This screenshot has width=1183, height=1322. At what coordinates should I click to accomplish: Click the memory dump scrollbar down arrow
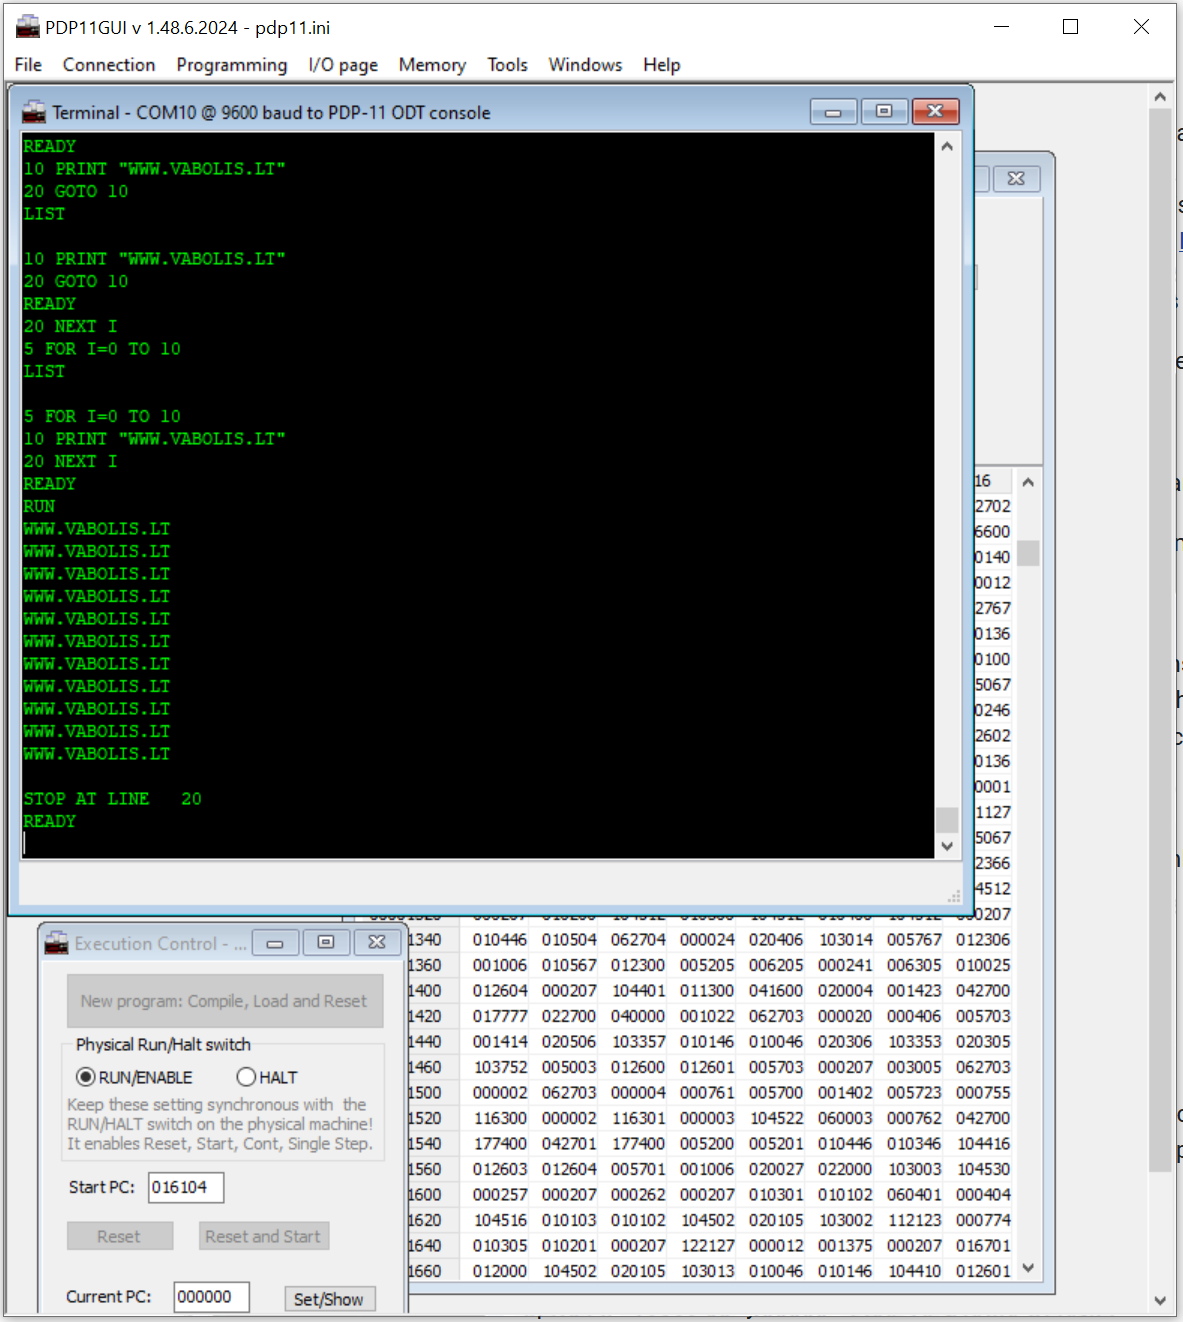(x=1027, y=1268)
